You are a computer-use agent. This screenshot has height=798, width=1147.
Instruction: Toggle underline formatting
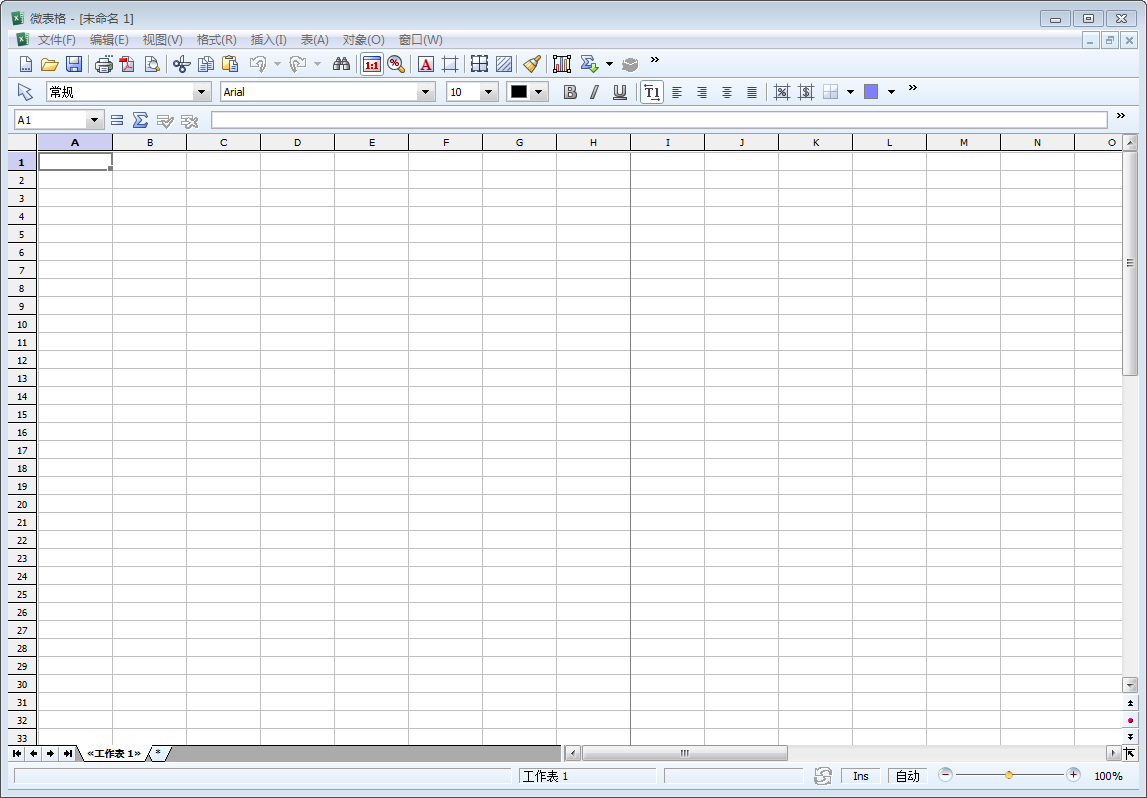pos(619,92)
